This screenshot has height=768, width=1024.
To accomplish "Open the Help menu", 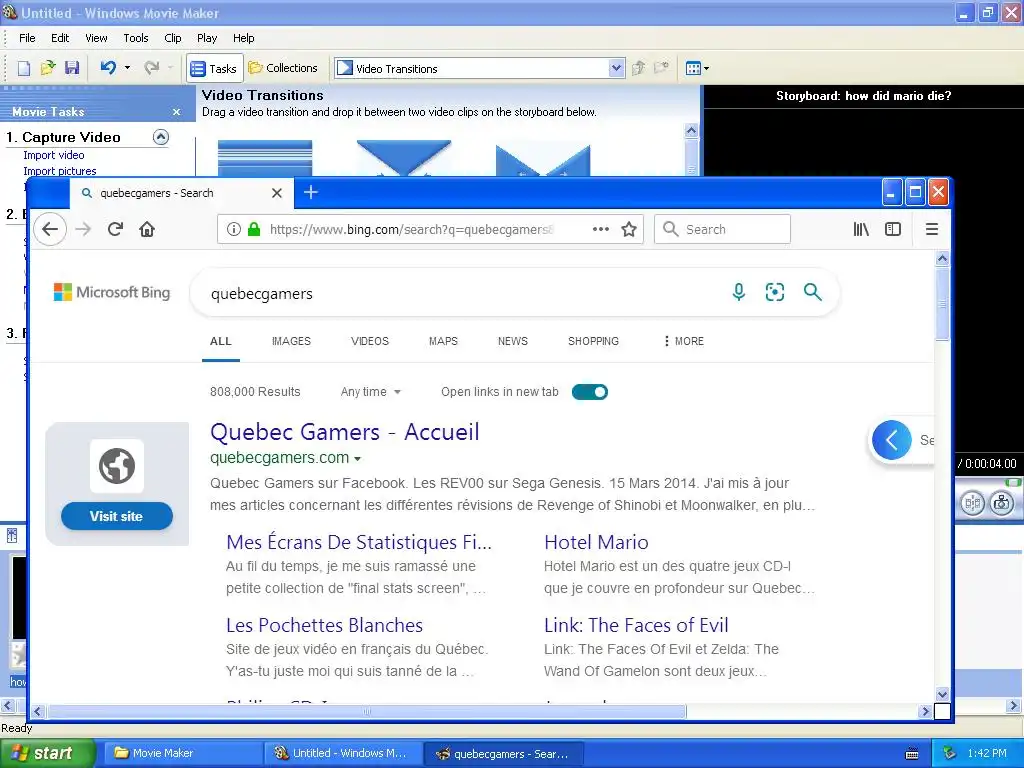I will pyautogui.click(x=244, y=38).
